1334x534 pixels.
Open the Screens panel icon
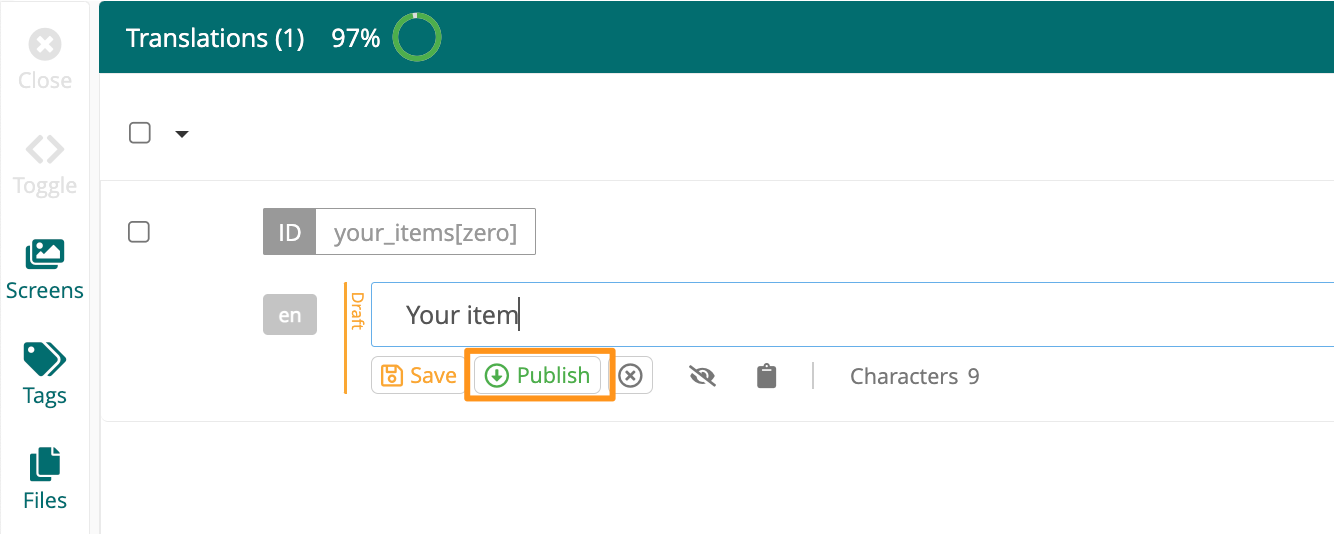[x=45, y=254]
